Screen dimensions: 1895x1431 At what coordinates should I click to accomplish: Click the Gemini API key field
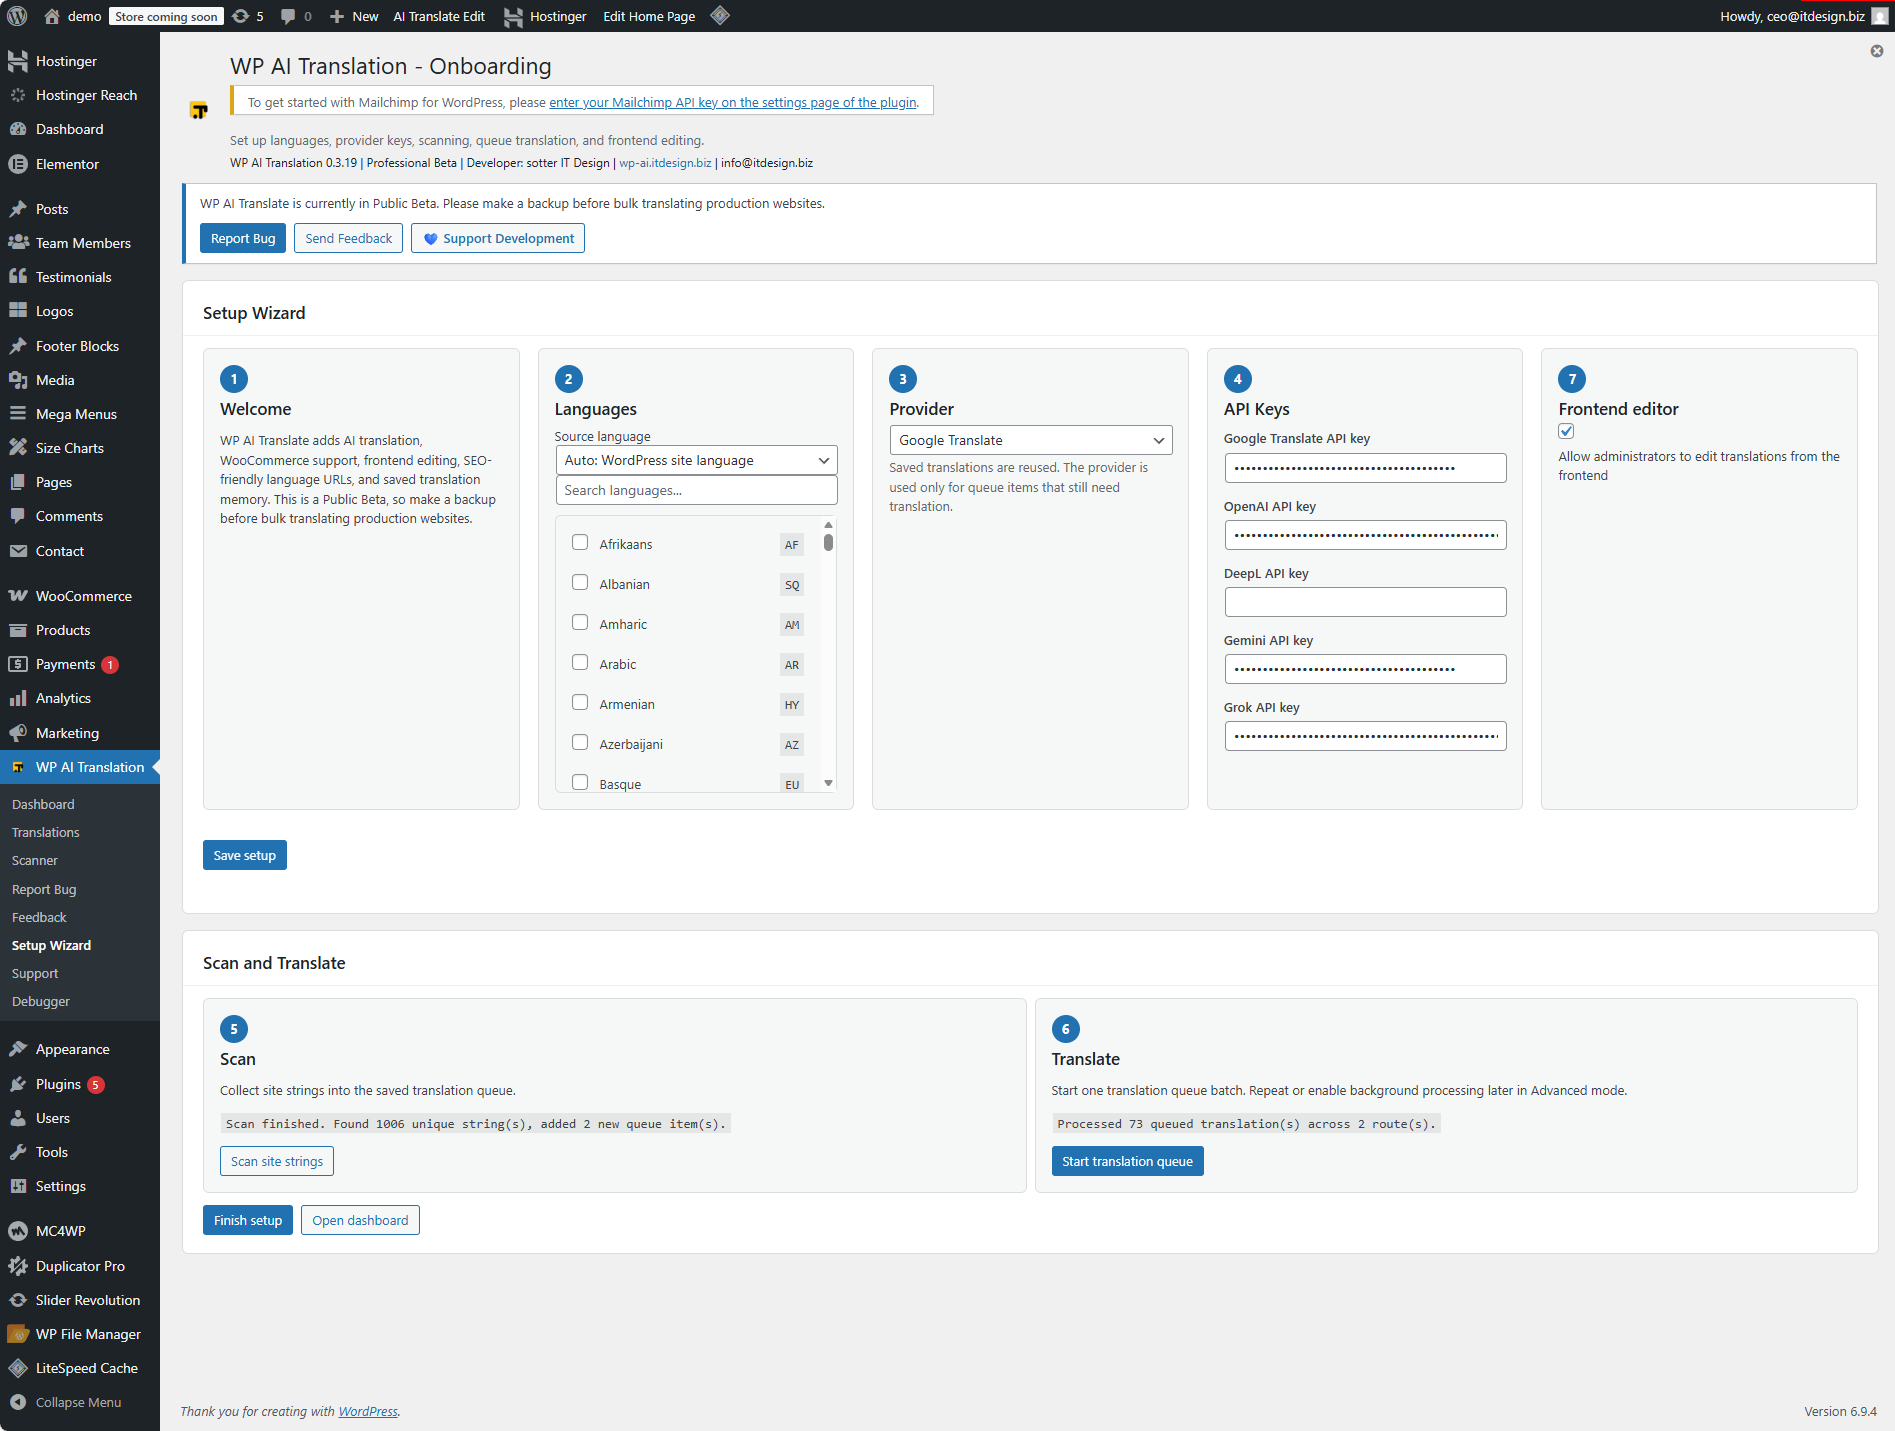[1365, 669]
